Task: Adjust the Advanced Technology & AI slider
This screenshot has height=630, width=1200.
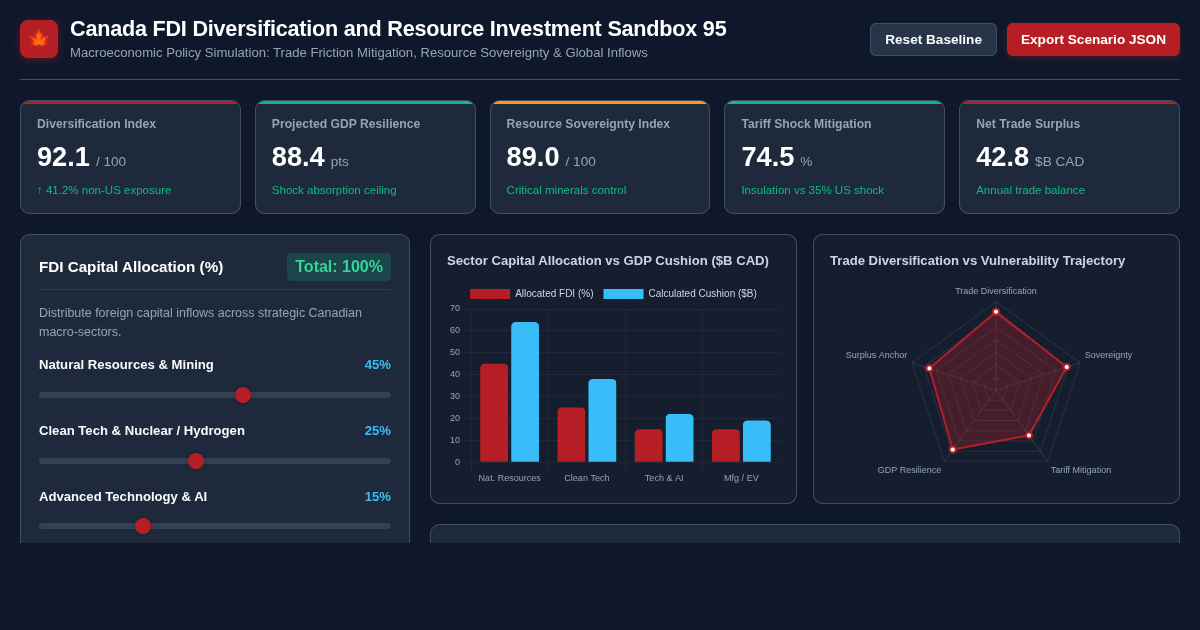Action: (x=215, y=526)
